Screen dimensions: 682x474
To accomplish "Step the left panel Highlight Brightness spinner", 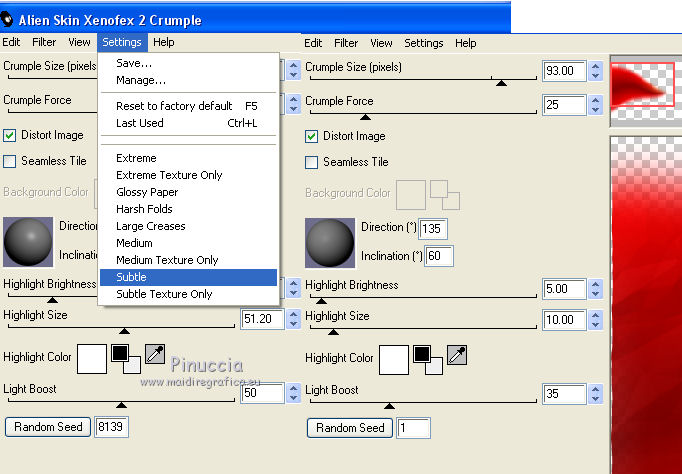I will (x=293, y=288).
